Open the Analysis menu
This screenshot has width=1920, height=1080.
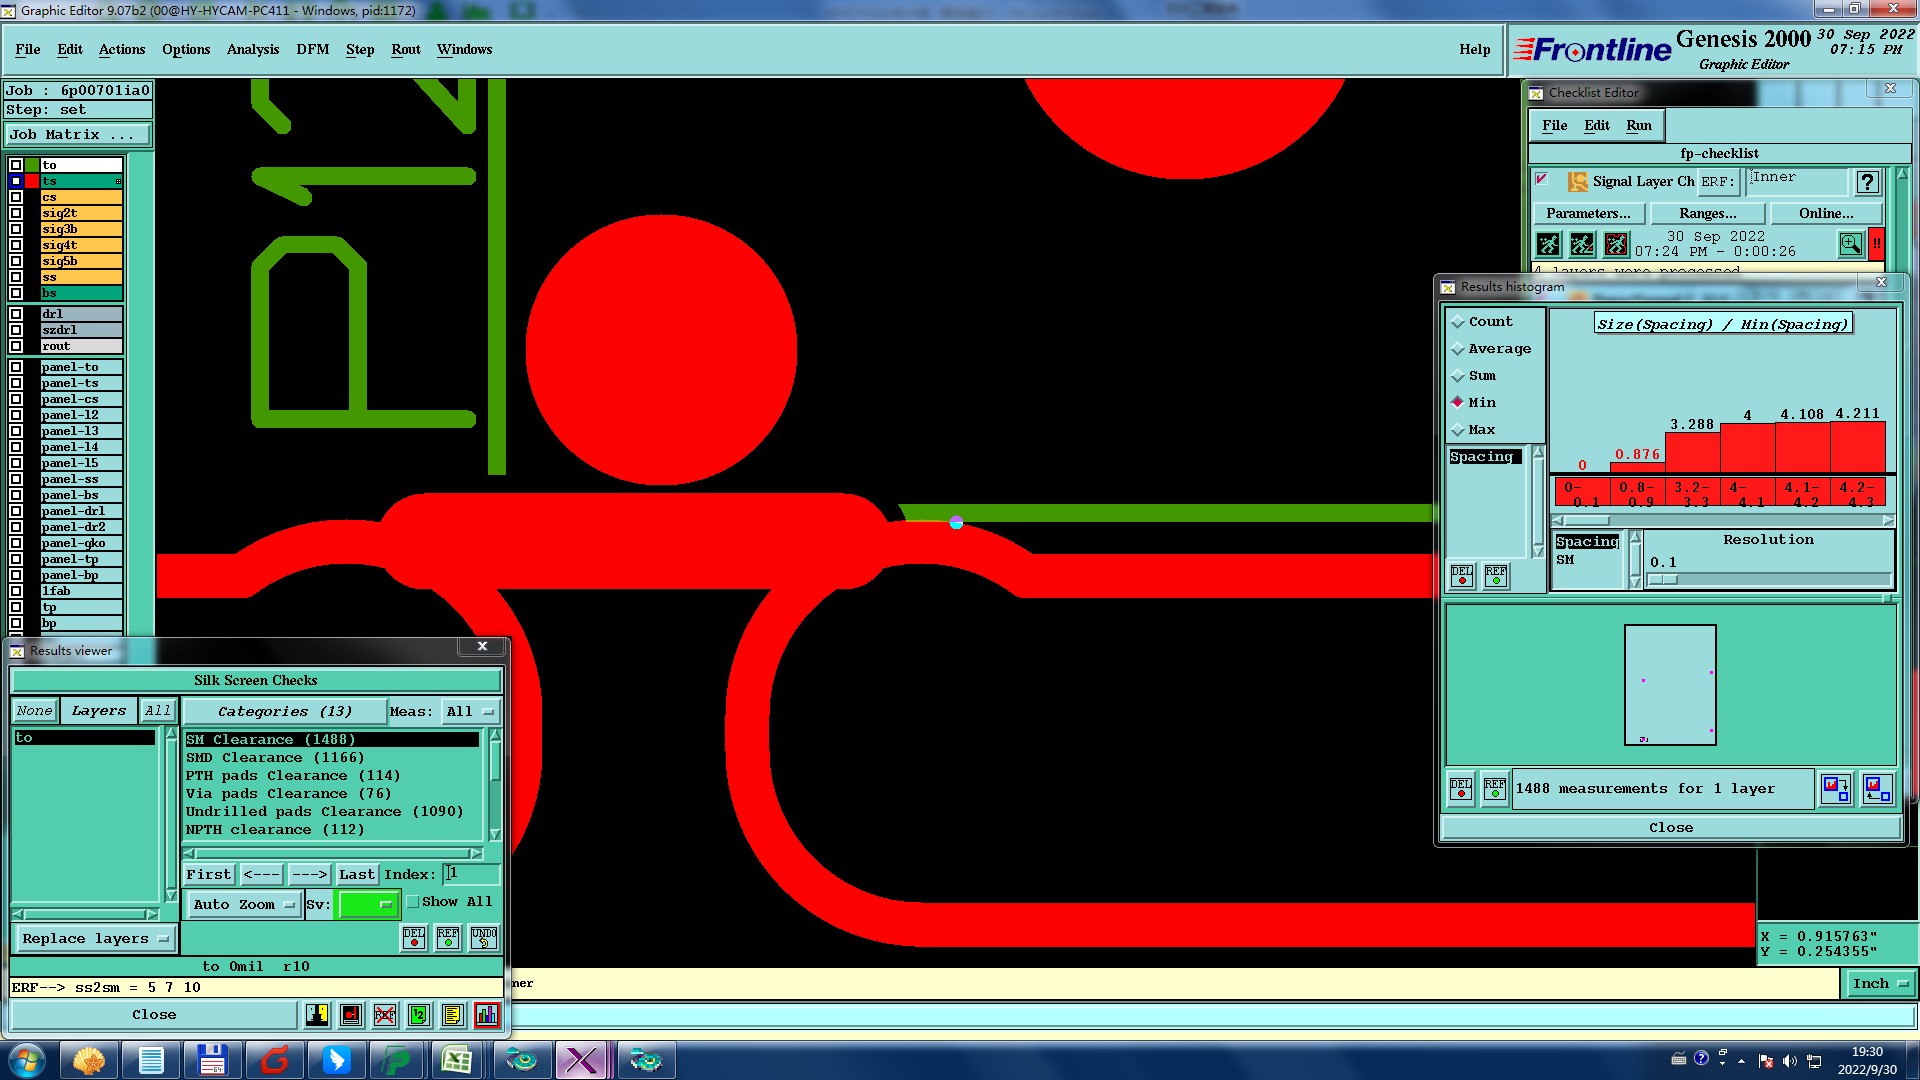click(x=252, y=50)
